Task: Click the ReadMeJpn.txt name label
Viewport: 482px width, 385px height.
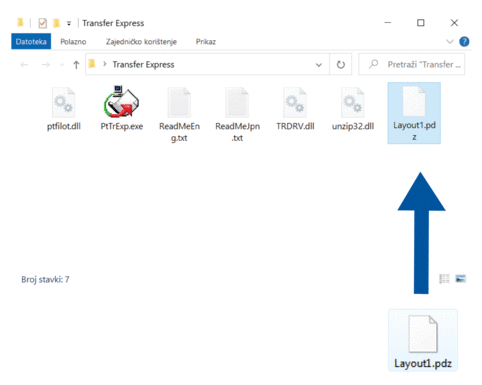Action: 237,132
